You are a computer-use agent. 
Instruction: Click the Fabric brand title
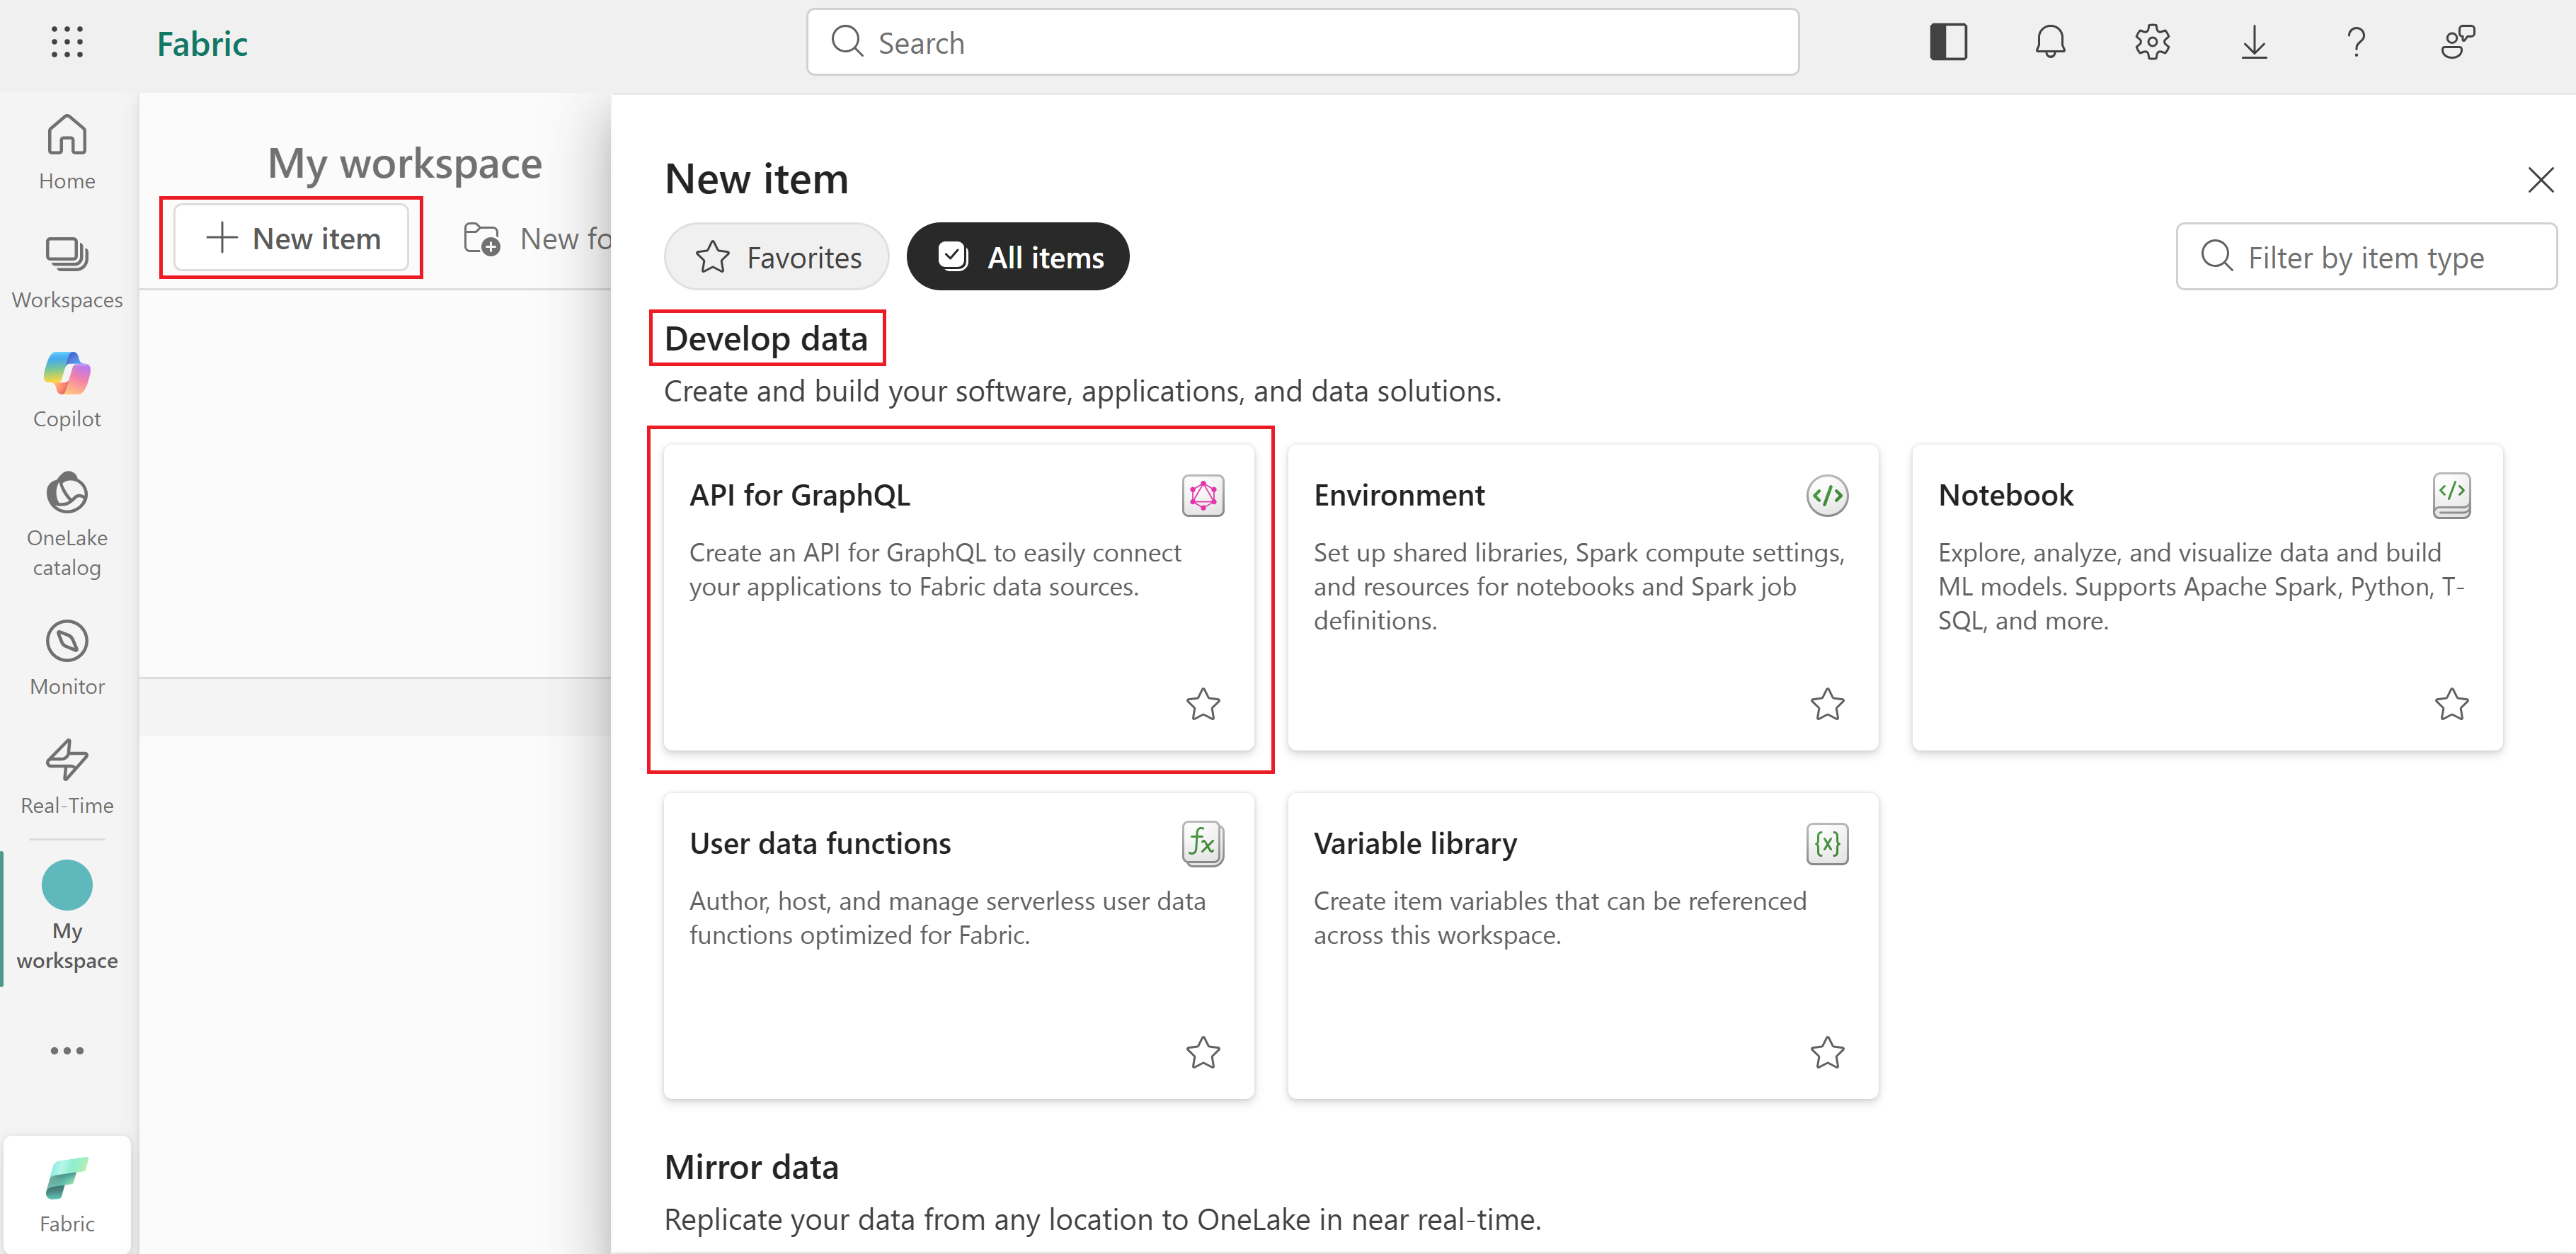(202, 43)
